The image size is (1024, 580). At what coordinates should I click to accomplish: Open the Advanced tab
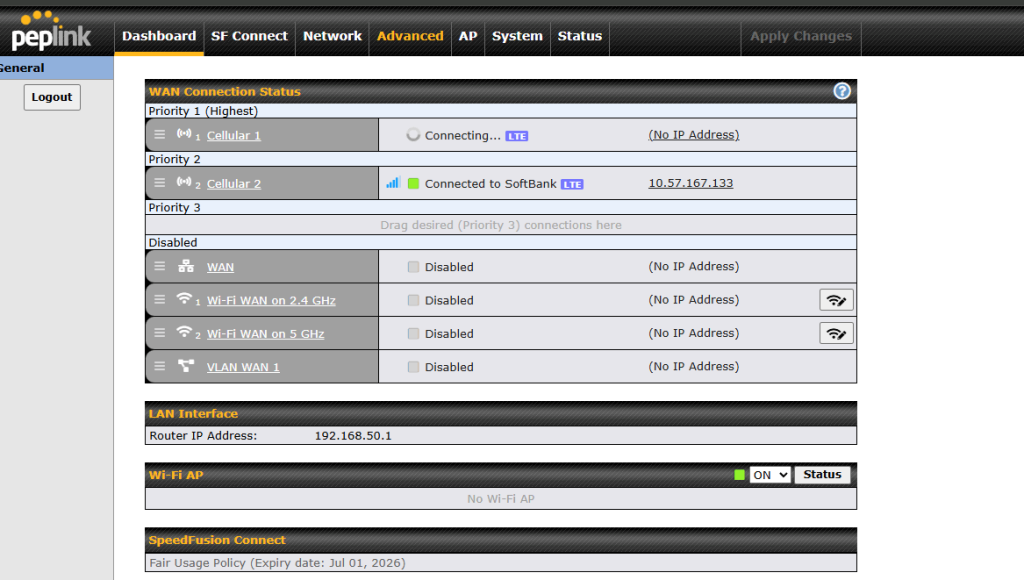(x=410, y=36)
